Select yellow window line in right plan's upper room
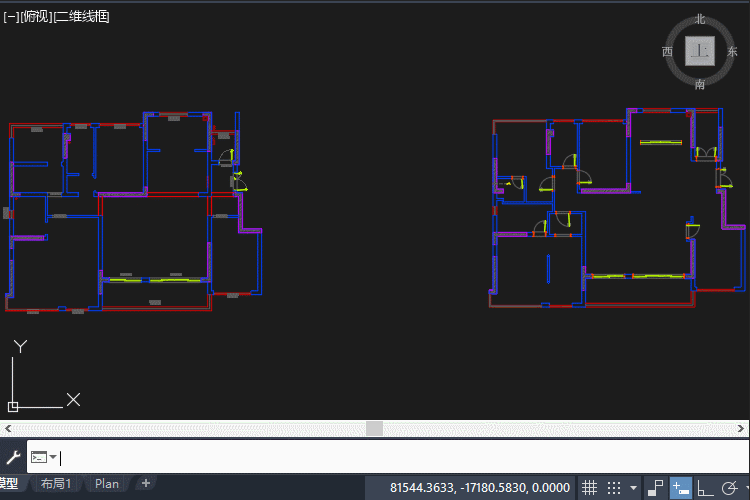 661,142
